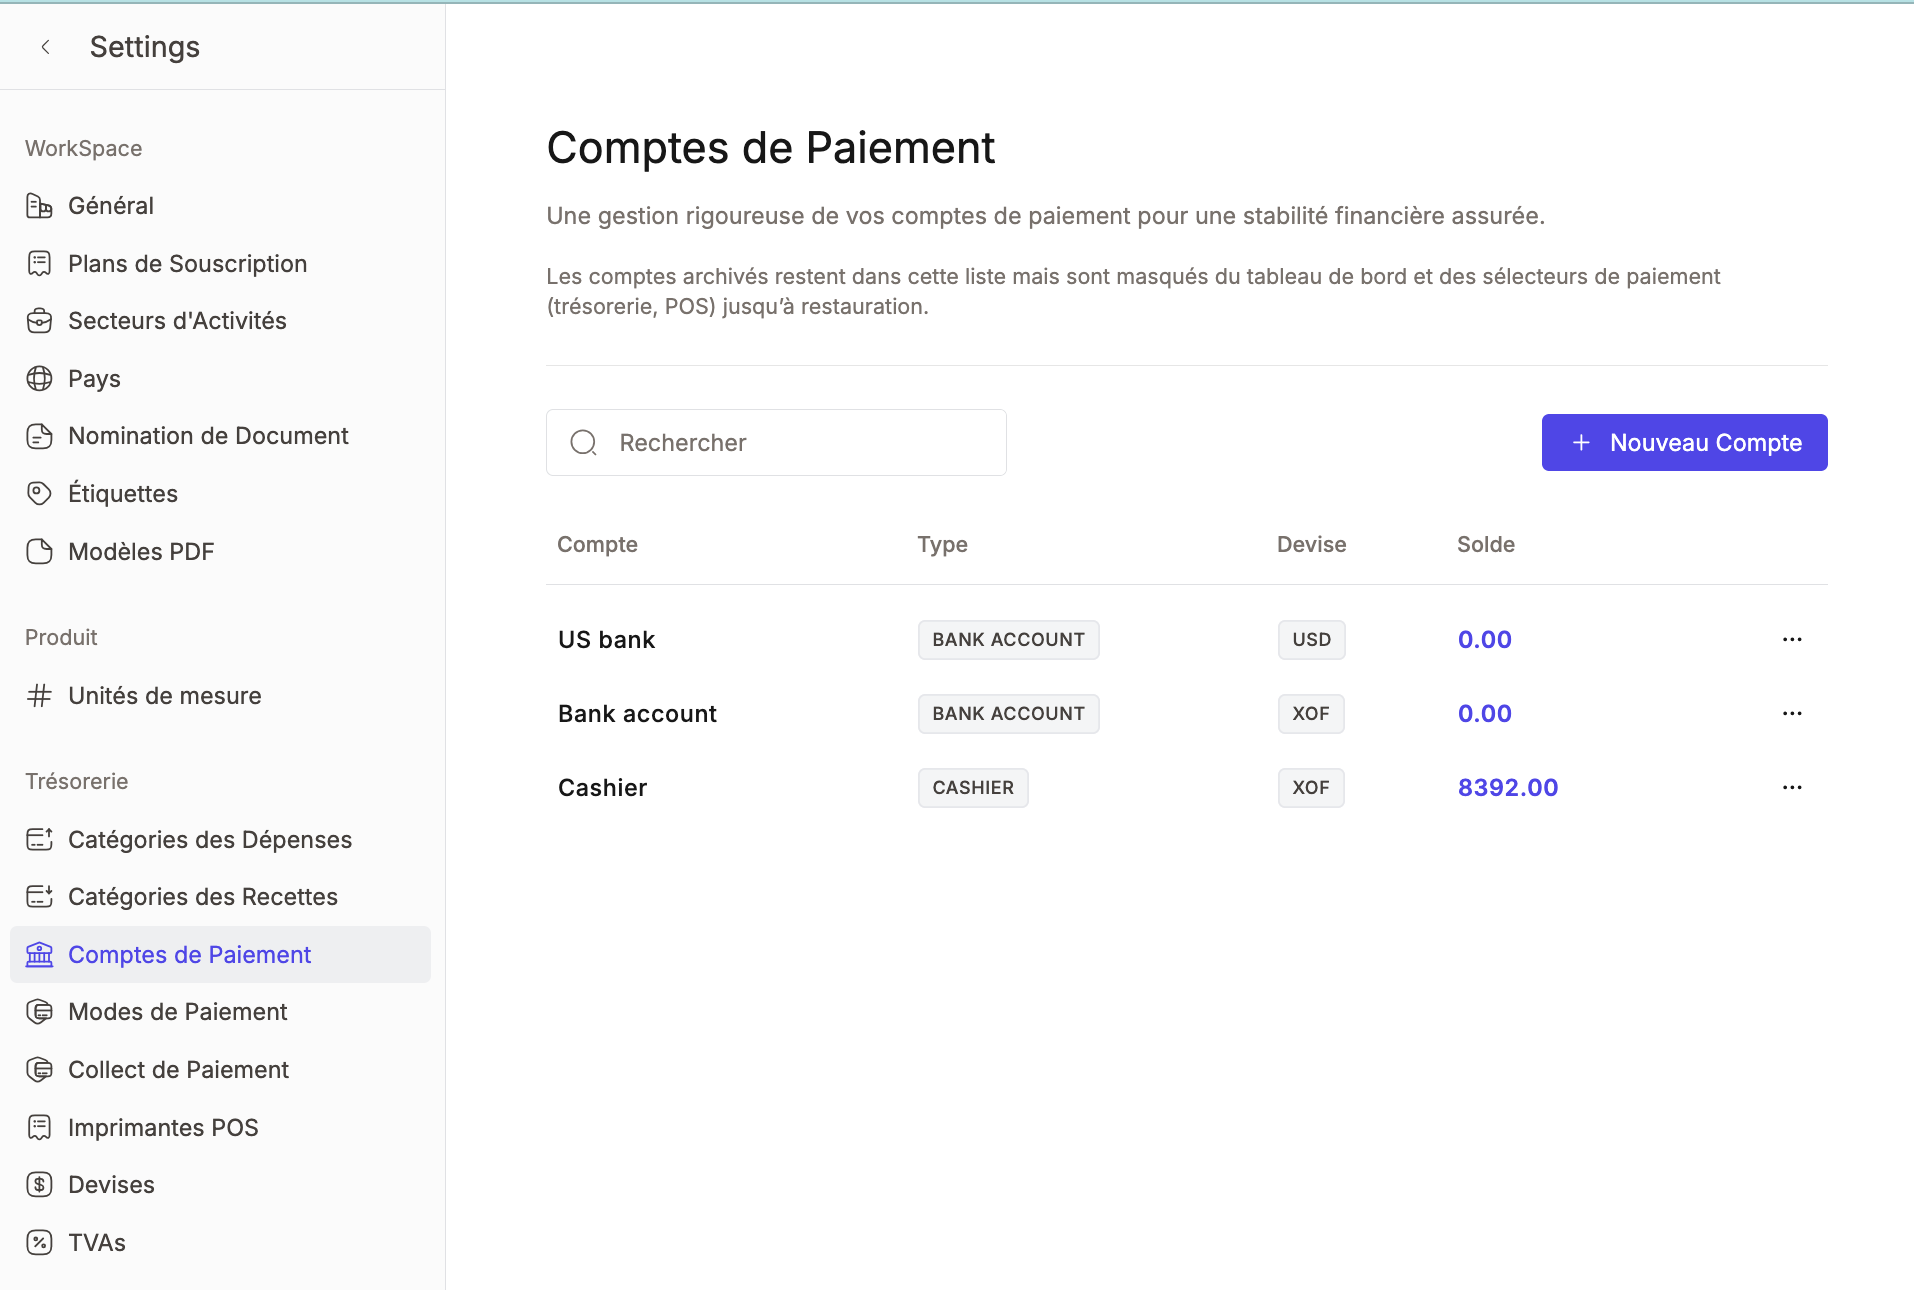The height and width of the screenshot is (1290, 1914).
Task: Go to Modes de Paiement
Action: [177, 1012]
